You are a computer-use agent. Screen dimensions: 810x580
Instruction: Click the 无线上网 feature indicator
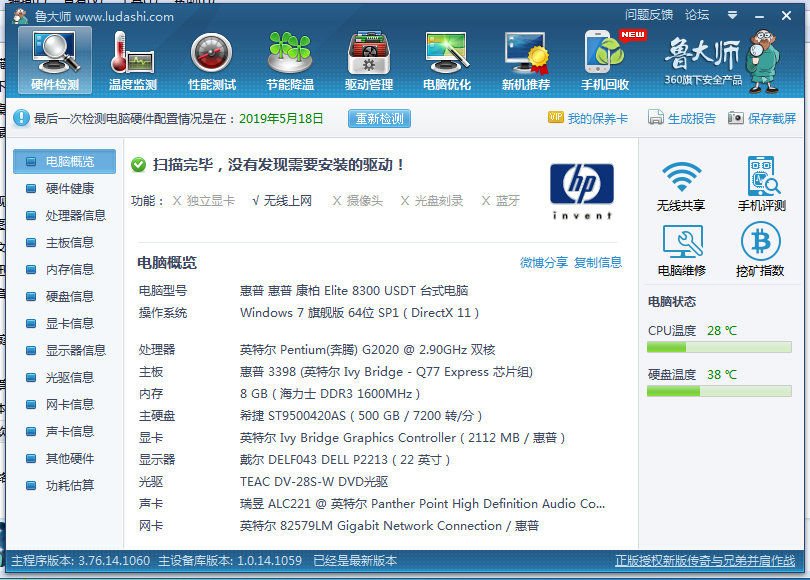pyautogui.click(x=282, y=200)
